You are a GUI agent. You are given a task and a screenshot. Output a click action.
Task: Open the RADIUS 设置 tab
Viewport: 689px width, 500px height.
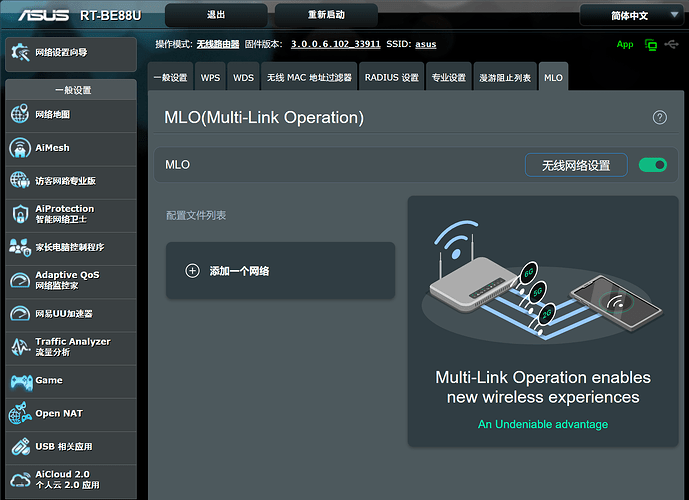391,77
